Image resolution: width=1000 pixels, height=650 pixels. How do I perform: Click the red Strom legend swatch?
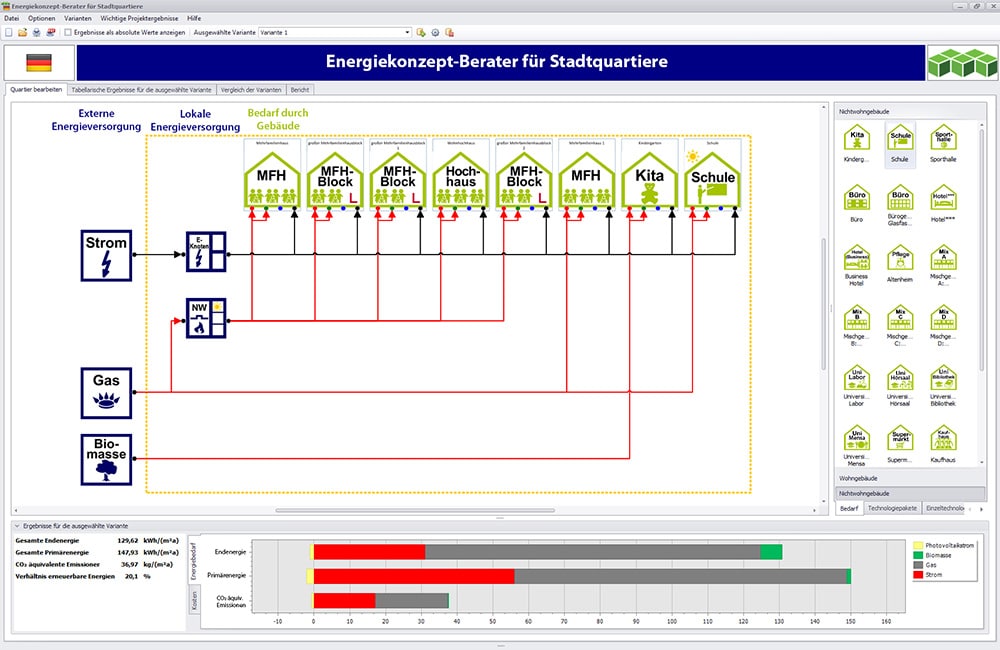(917, 575)
